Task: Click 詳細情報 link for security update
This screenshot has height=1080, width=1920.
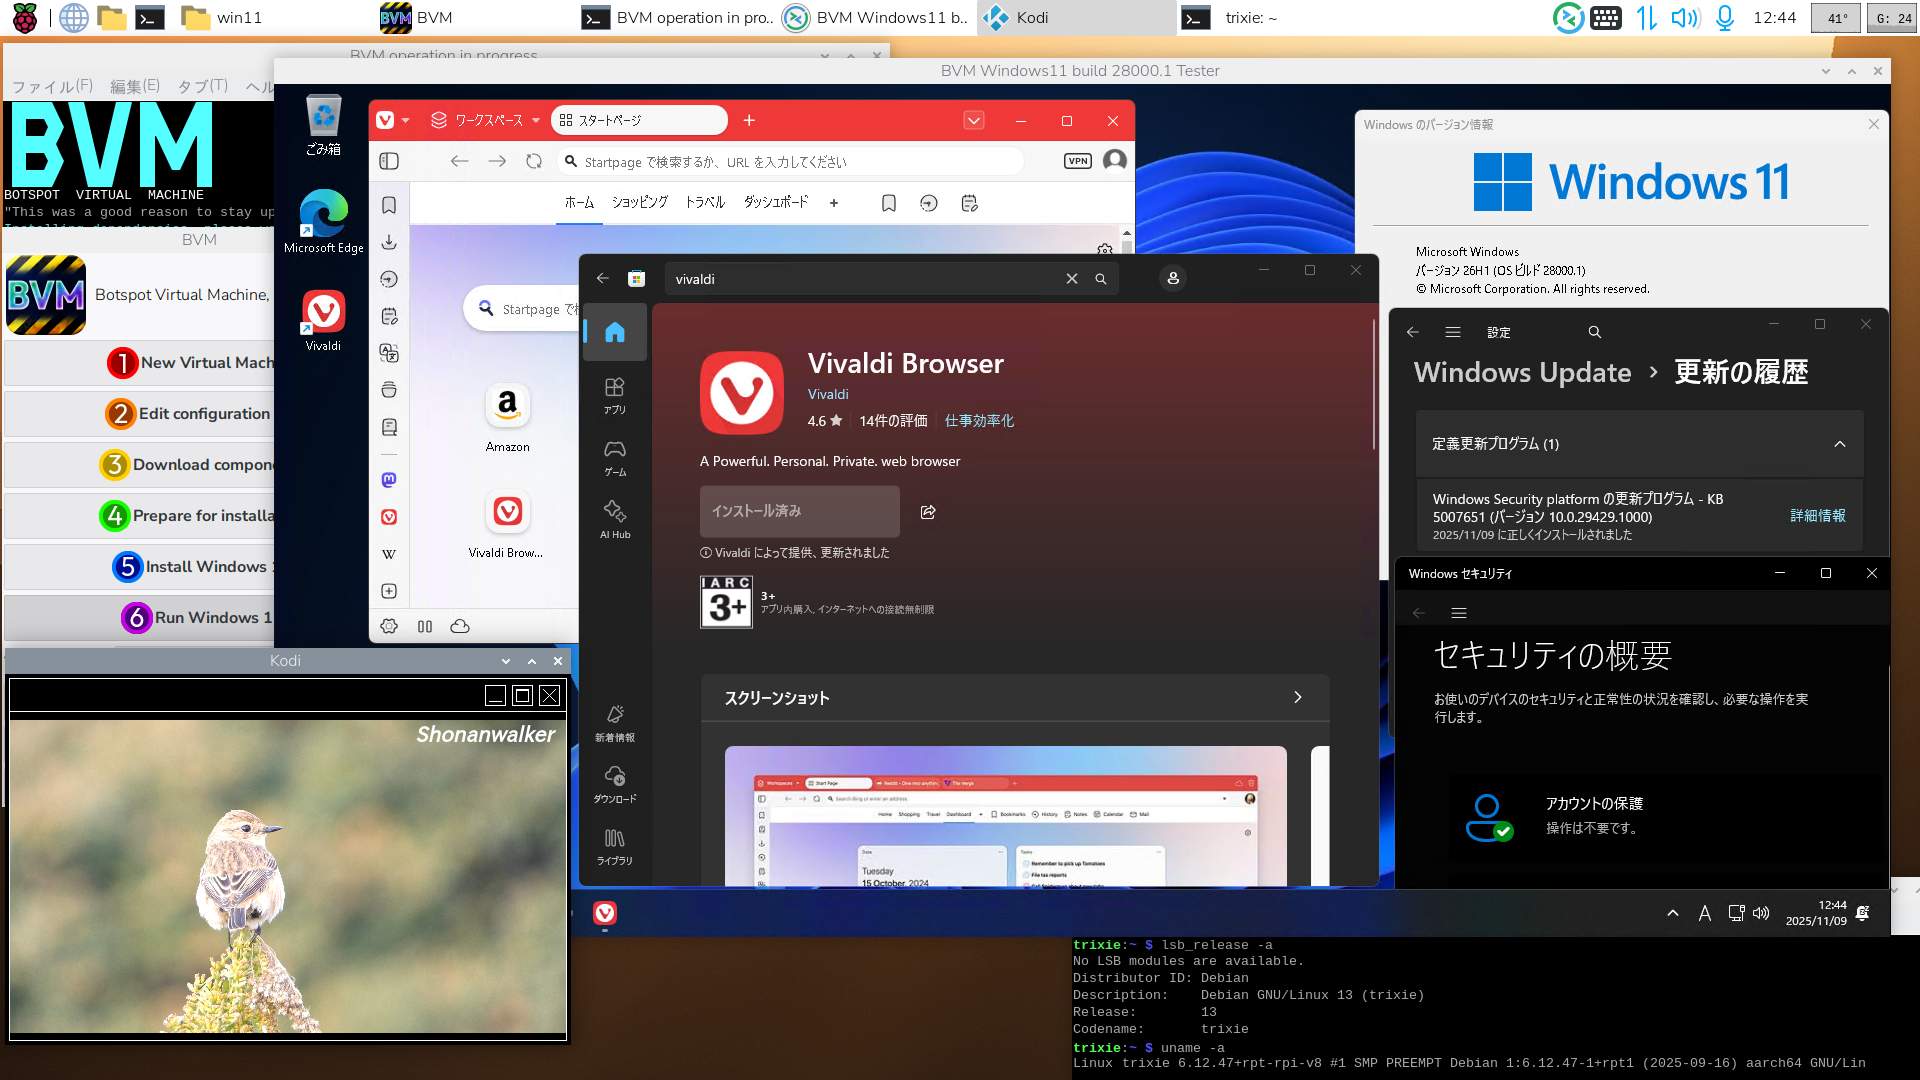Action: [1817, 516]
